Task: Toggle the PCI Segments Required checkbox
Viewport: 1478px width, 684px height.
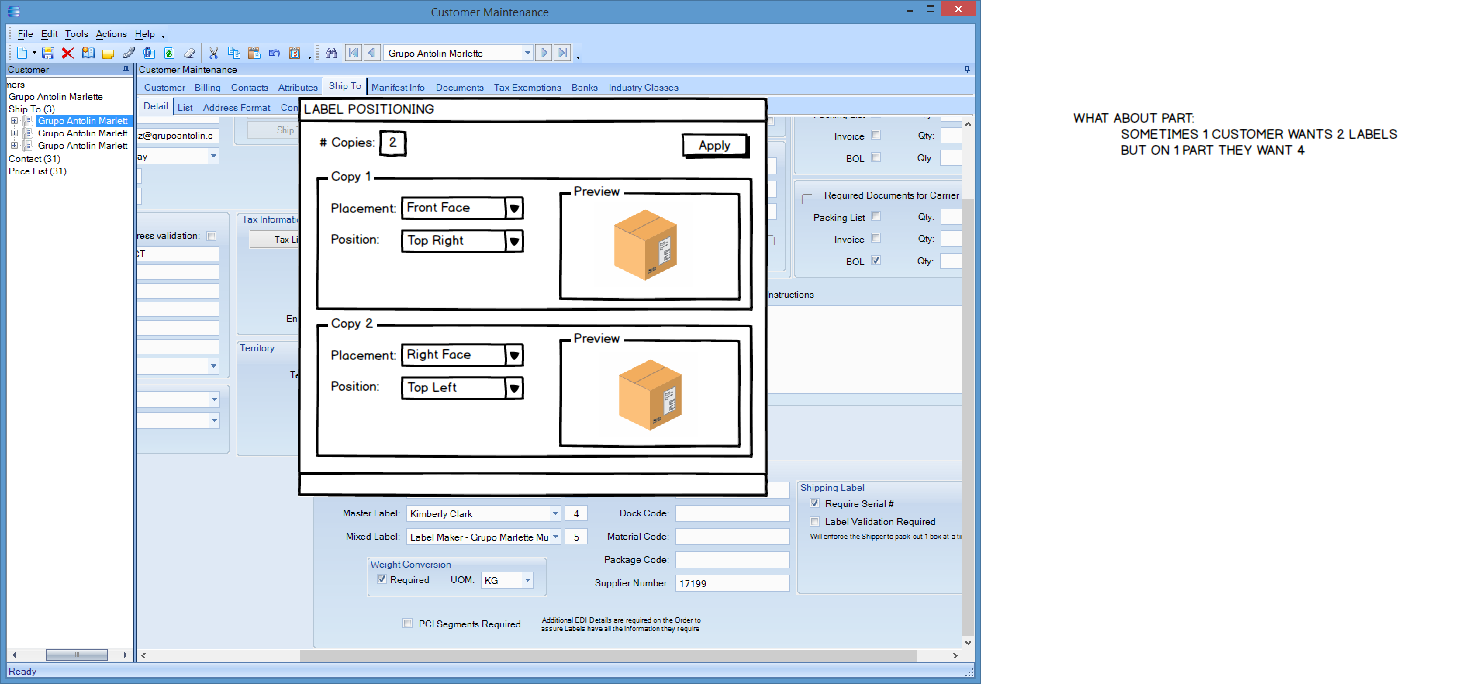Action: click(407, 624)
